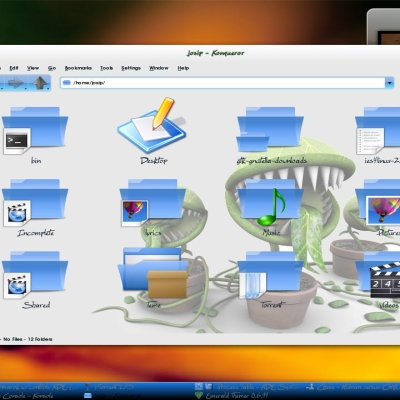
Task: Open the folder with the brown box
Action: (153, 273)
